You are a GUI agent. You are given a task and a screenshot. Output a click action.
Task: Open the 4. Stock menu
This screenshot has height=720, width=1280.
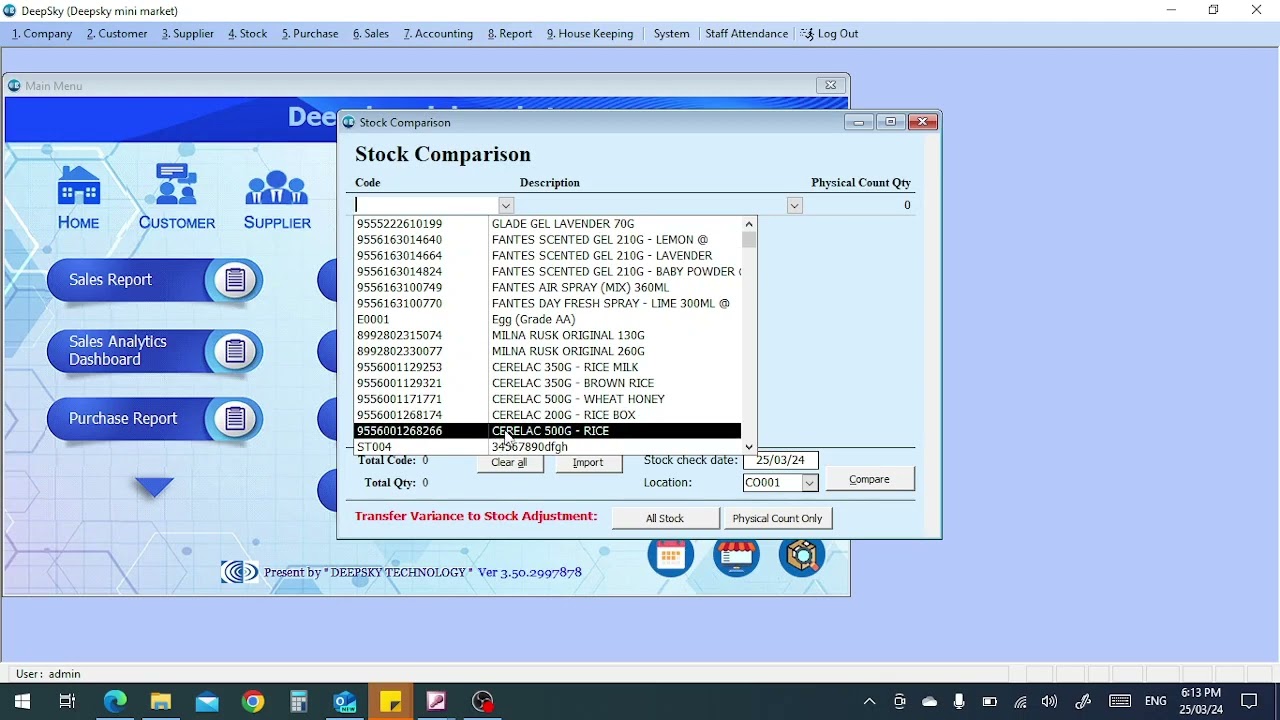[x=248, y=33]
